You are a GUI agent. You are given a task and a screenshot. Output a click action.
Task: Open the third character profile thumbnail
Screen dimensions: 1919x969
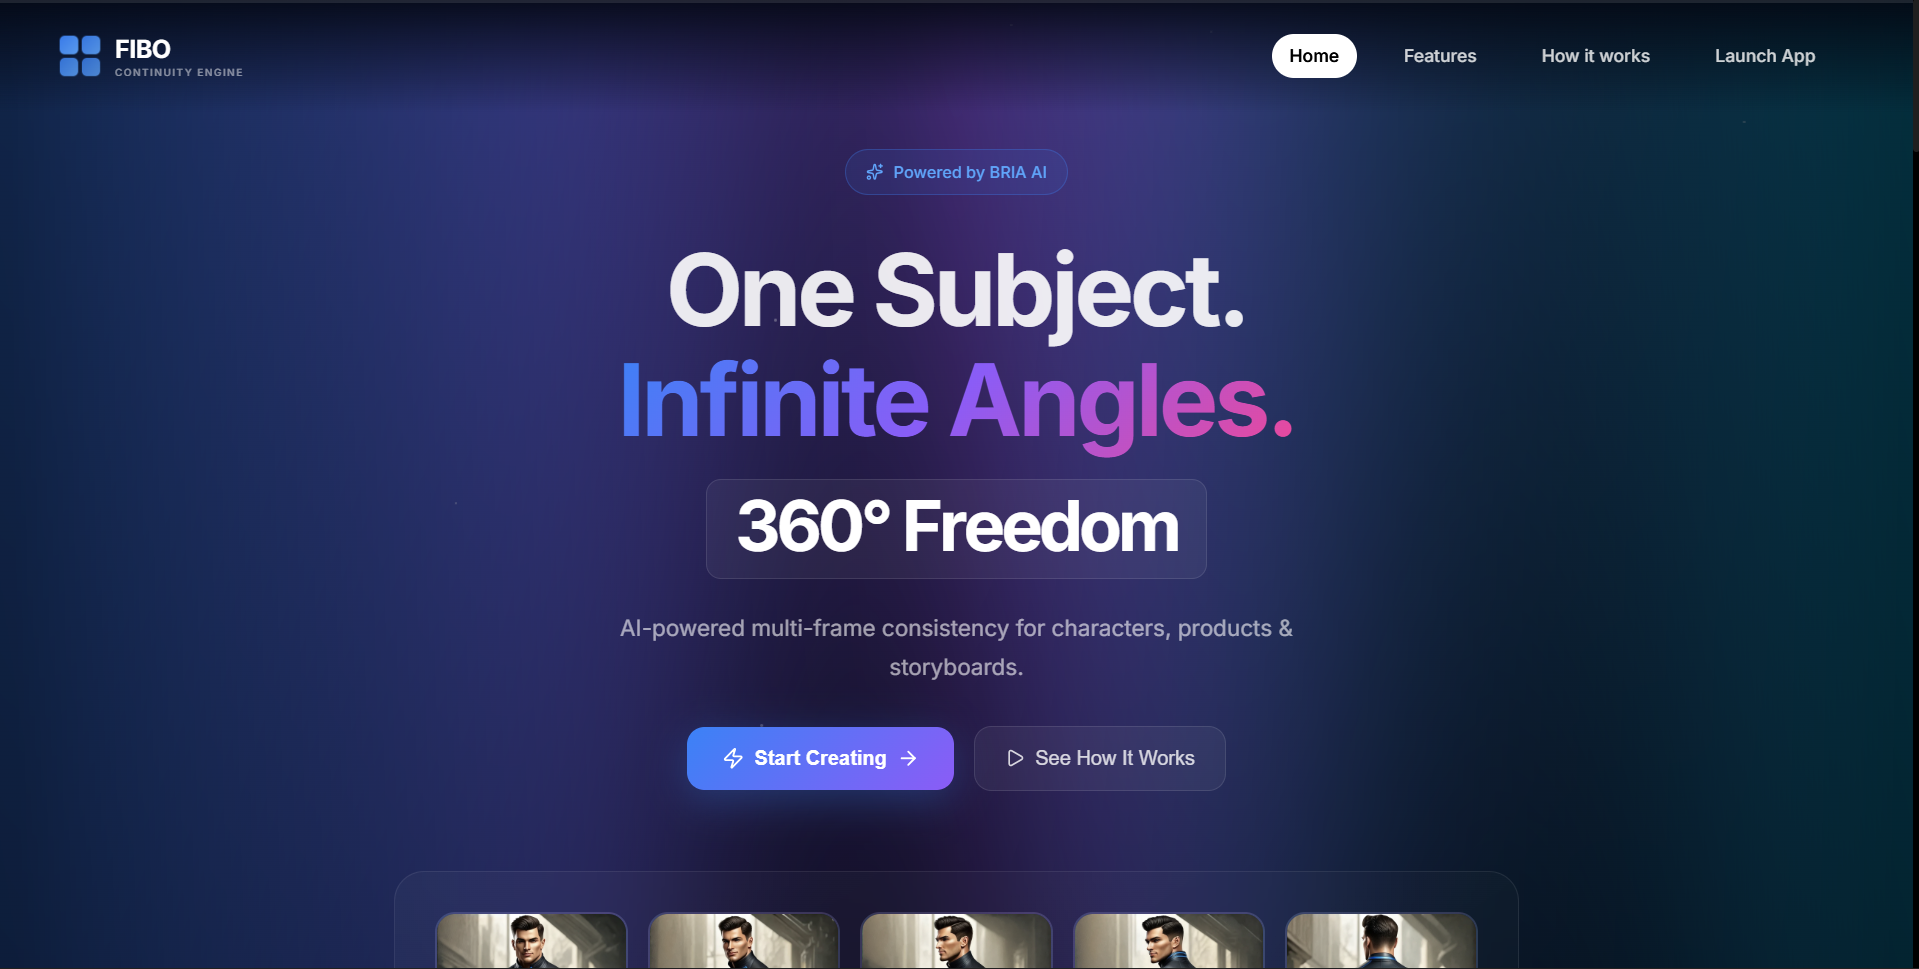coord(956,940)
